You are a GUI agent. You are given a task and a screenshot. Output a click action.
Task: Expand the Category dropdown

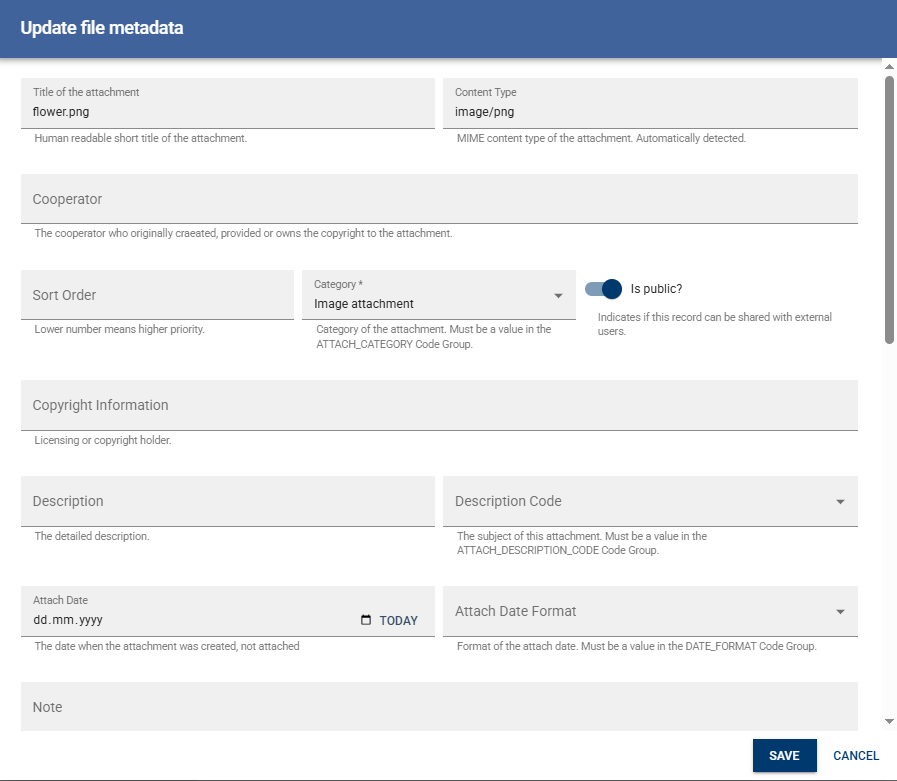tap(558, 296)
